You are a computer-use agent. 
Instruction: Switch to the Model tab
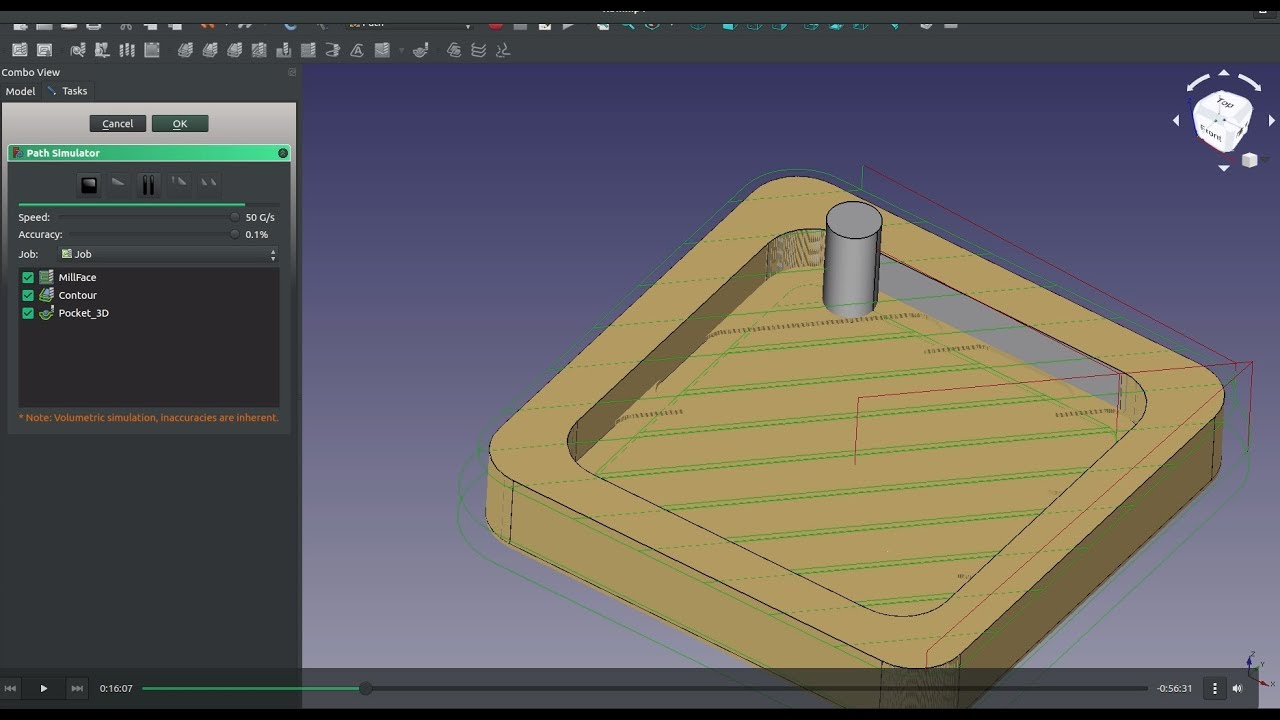[20, 91]
